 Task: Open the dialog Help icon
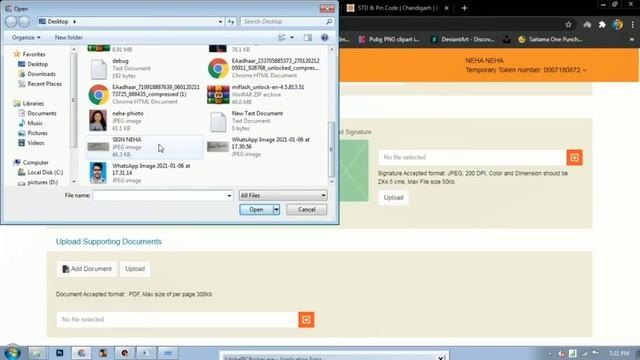[x=324, y=38]
